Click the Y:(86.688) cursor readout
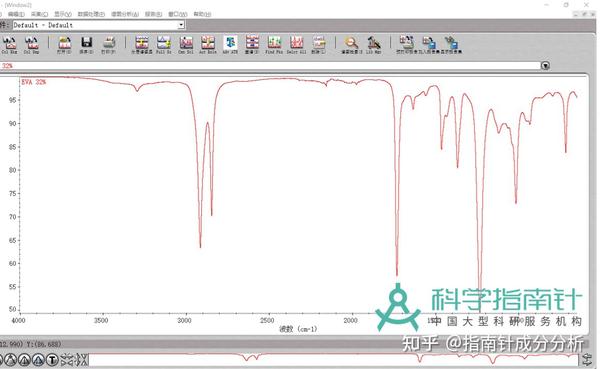This screenshot has width=600, height=369. (44, 344)
